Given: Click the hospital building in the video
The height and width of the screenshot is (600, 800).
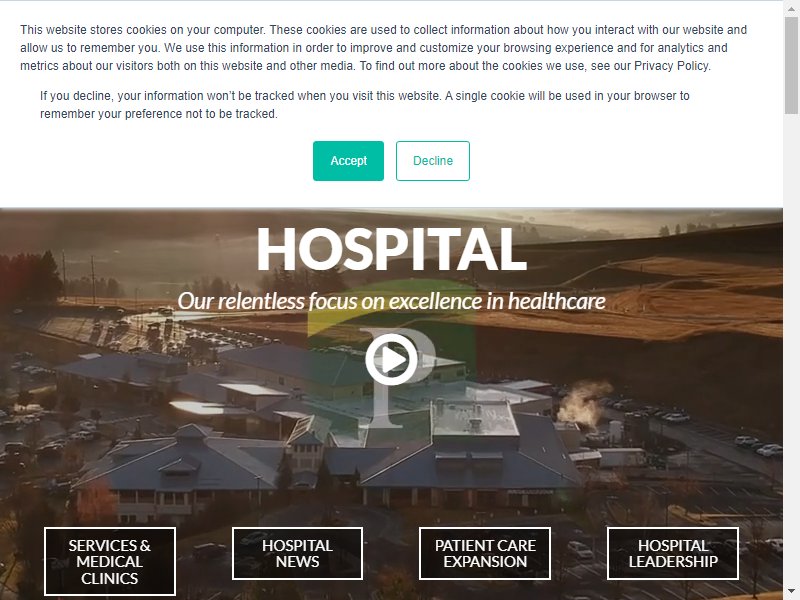Looking at the screenshot, I should click(327, 449).
